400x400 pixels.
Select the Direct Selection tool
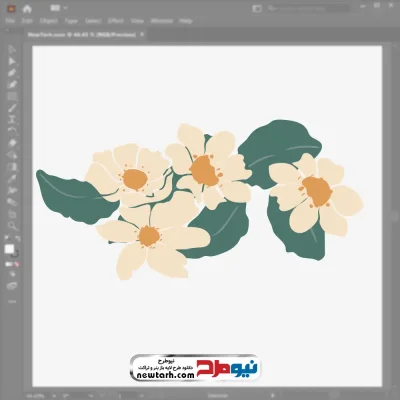tap(12, 61)
